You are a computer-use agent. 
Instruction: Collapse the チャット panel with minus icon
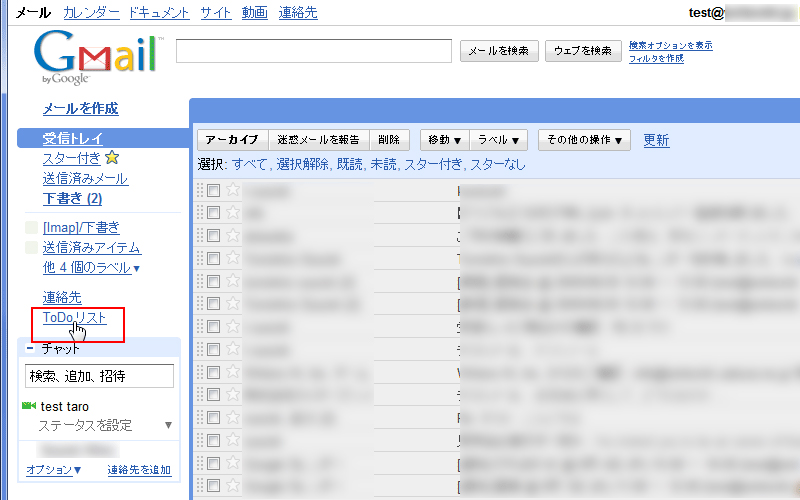(x=30, y=348)
